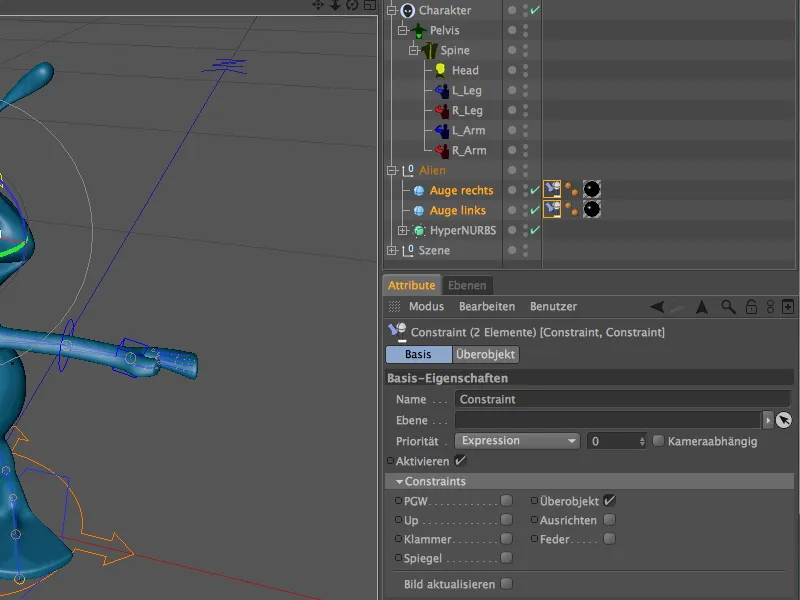Collapse the Pelvis tree node
Image resolution: width=800 pixels, height=600 pixels.
[x=403, y=31]
